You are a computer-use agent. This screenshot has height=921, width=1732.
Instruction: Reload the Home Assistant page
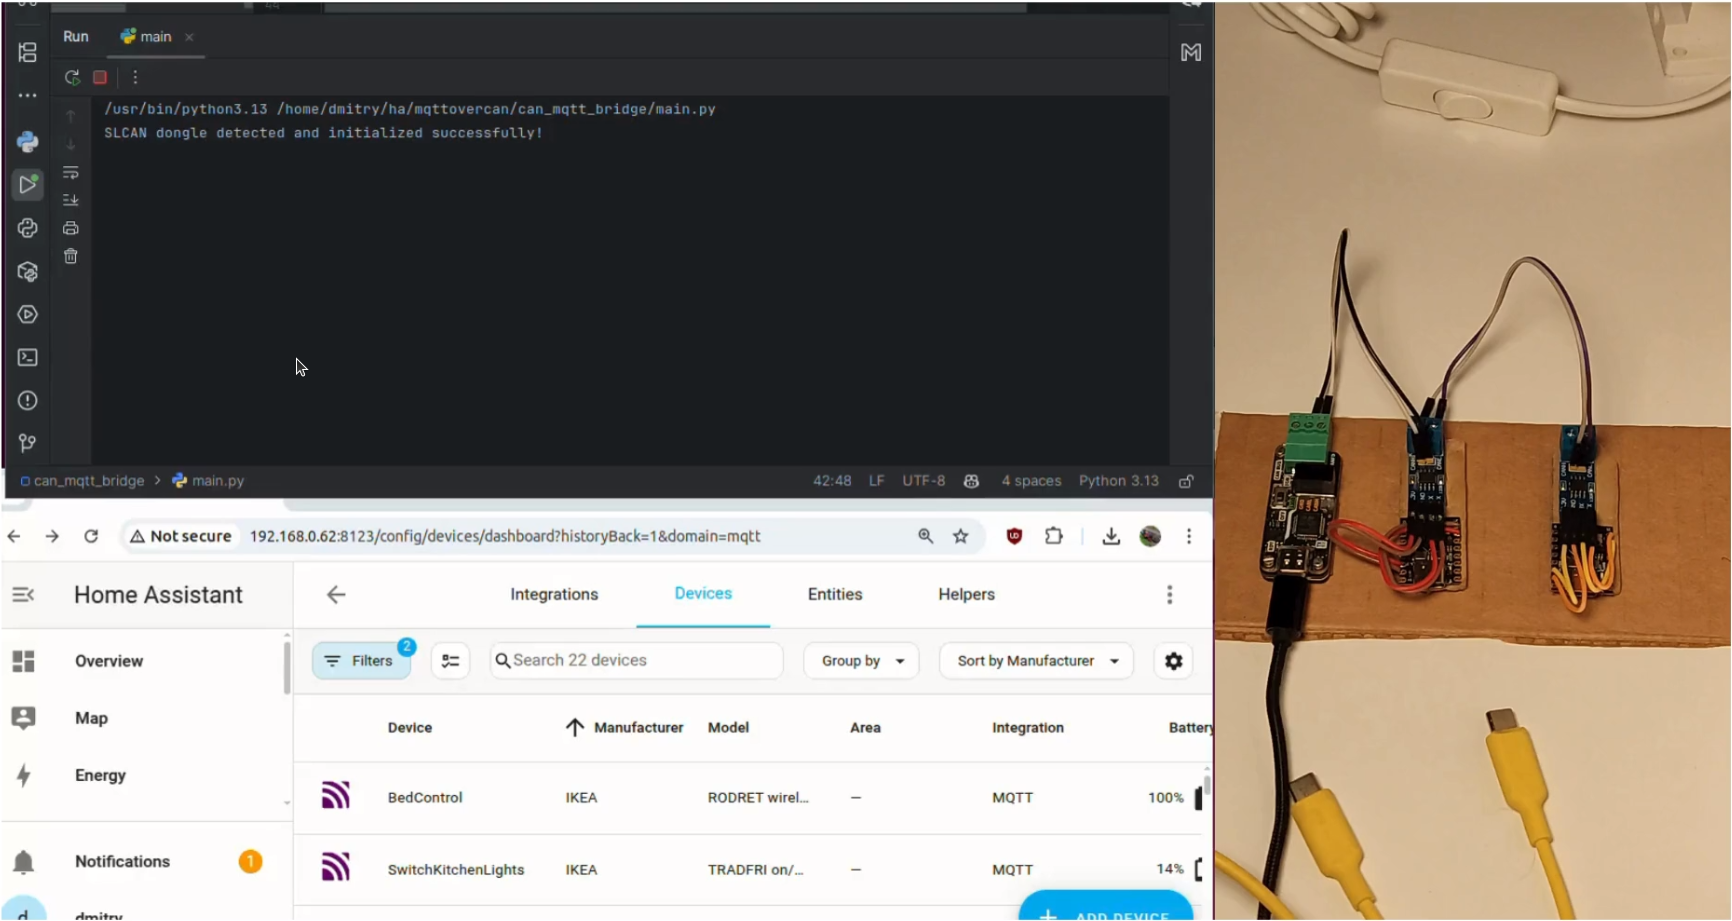click(x=91, y=536)
